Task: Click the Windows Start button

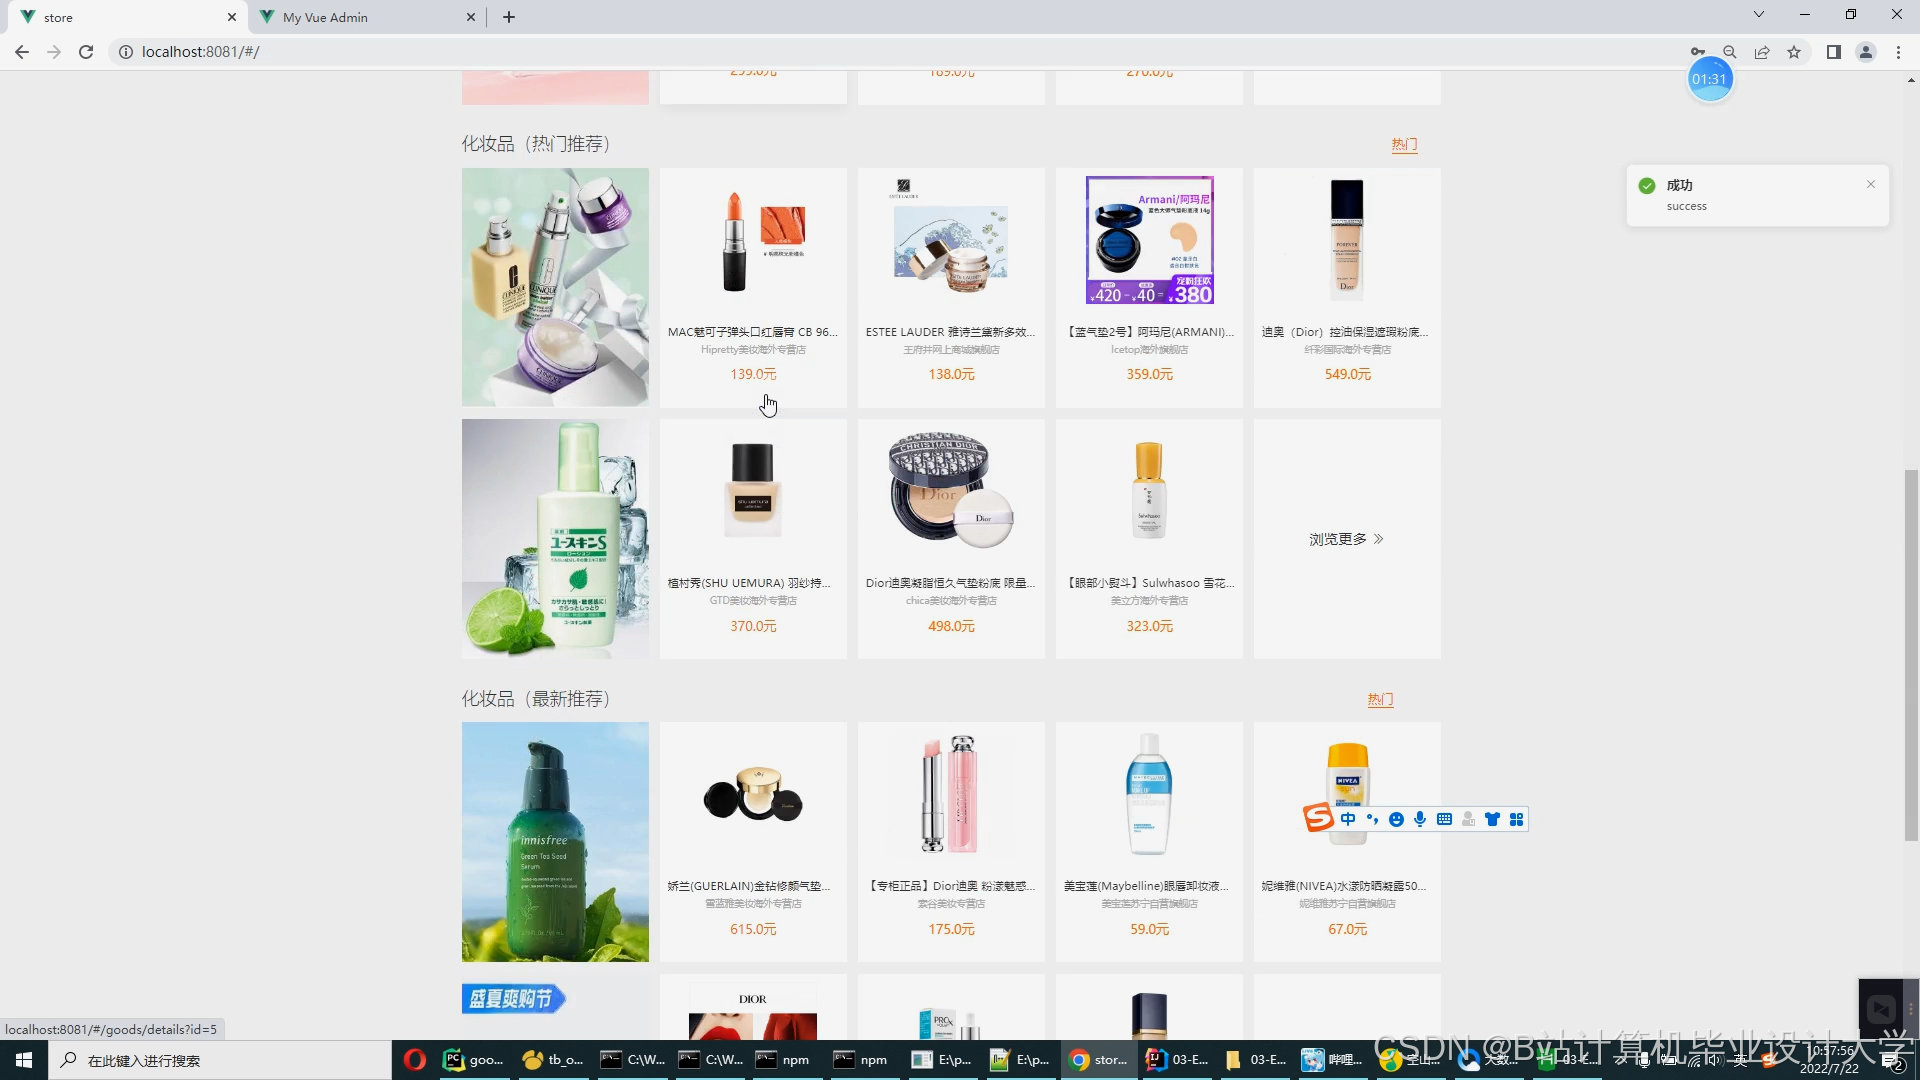Action: point(24,1060)
